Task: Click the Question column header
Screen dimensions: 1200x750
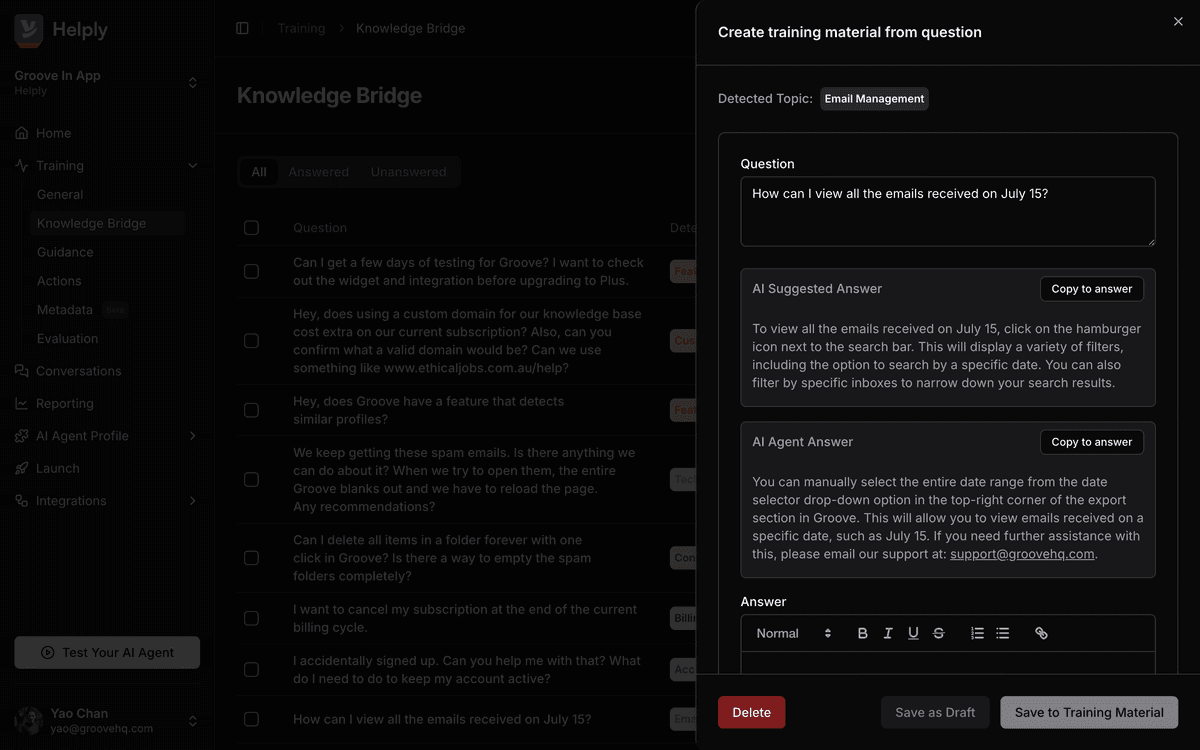Action: point(320,228)
